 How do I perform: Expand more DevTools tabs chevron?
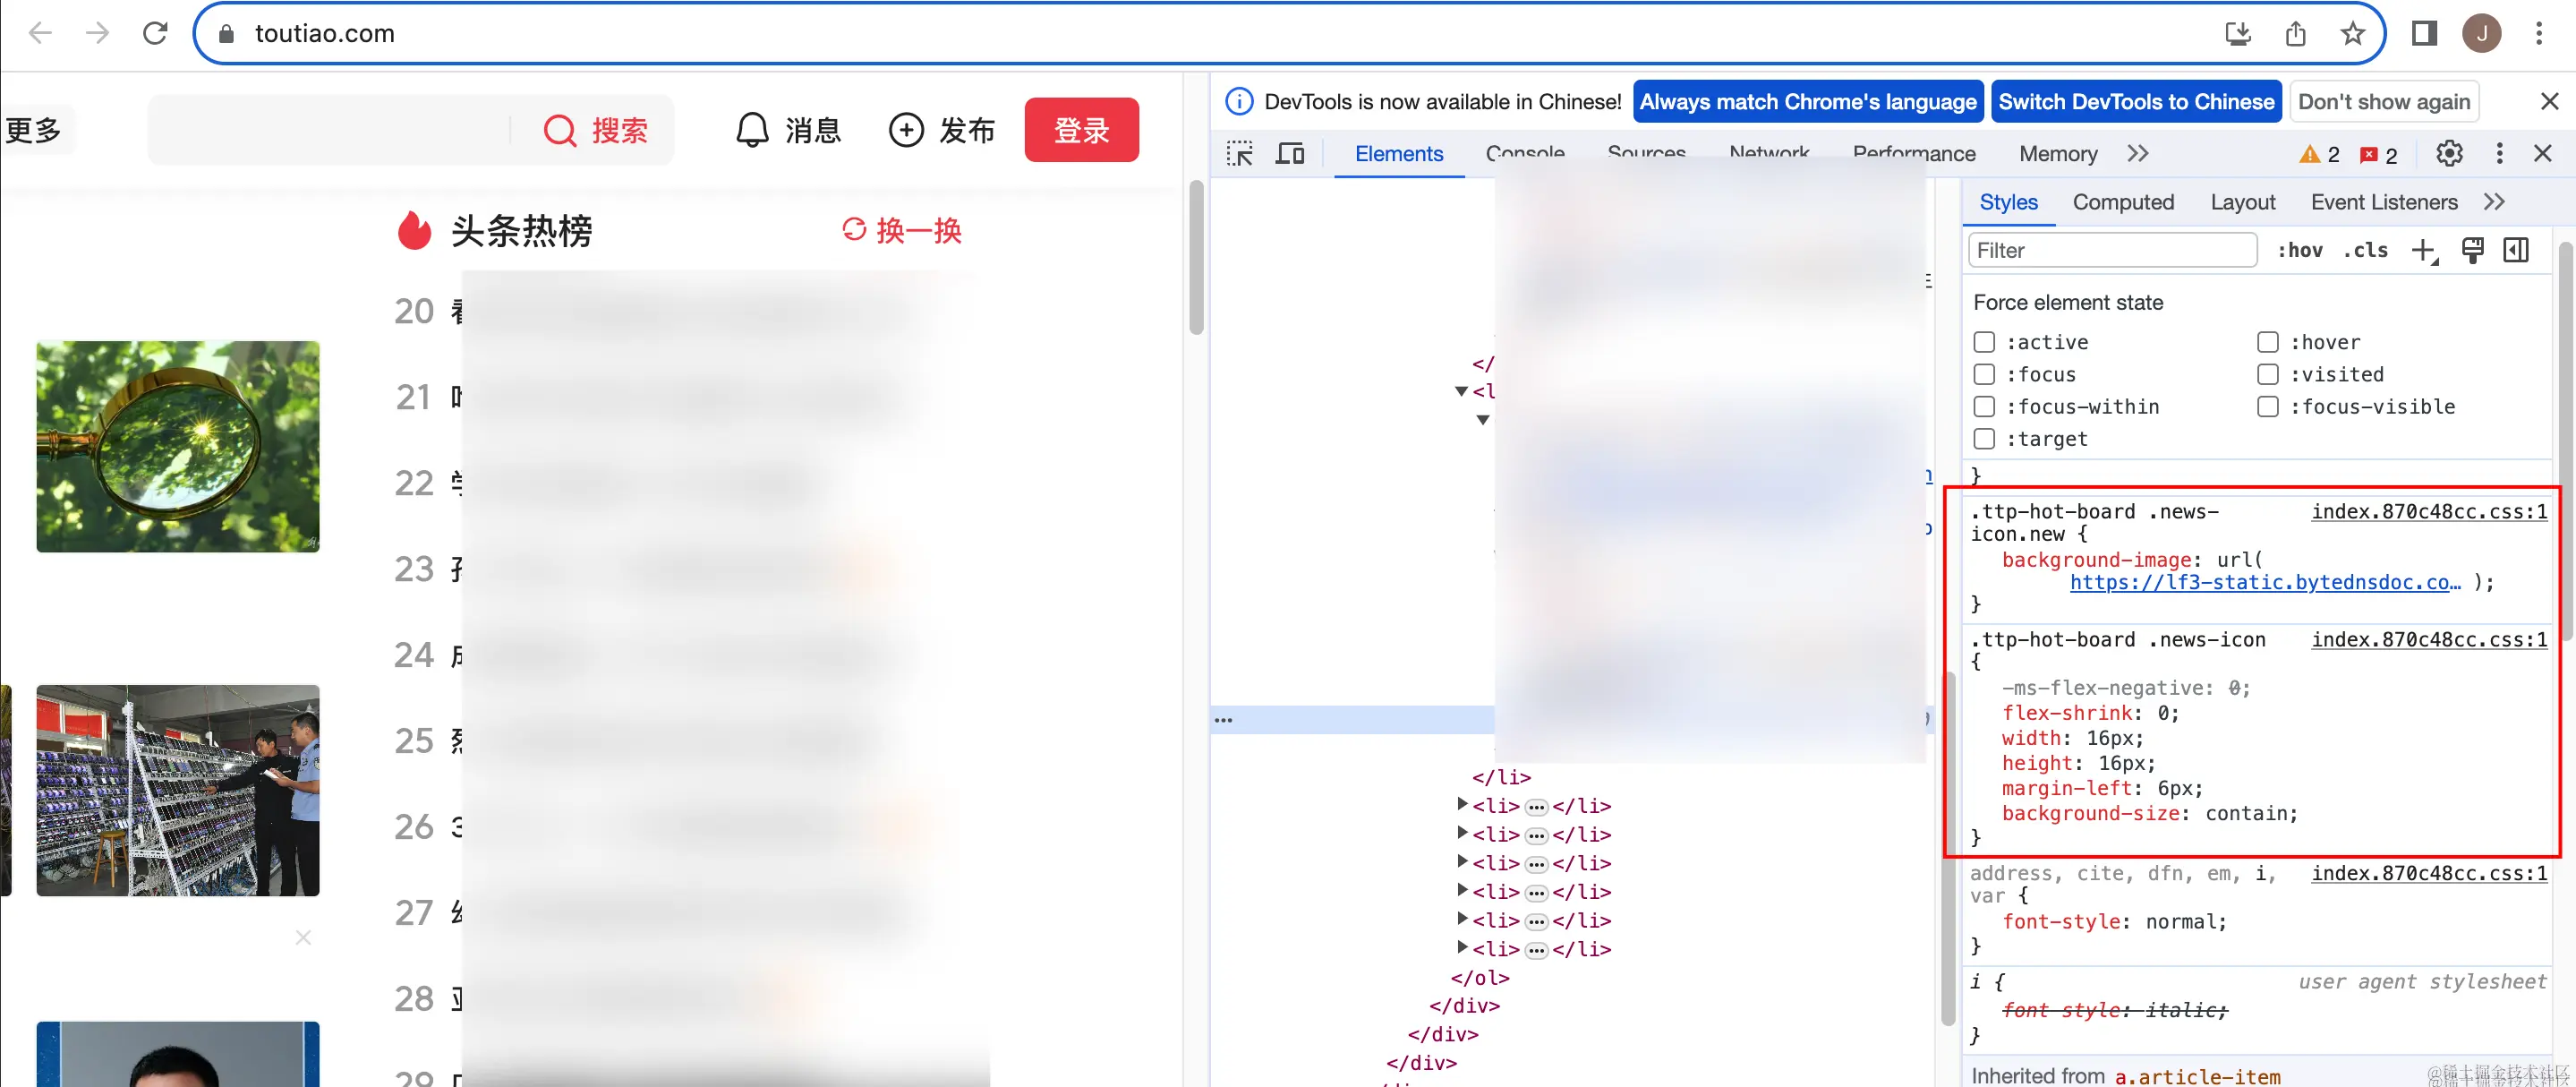coord(2138,154)
